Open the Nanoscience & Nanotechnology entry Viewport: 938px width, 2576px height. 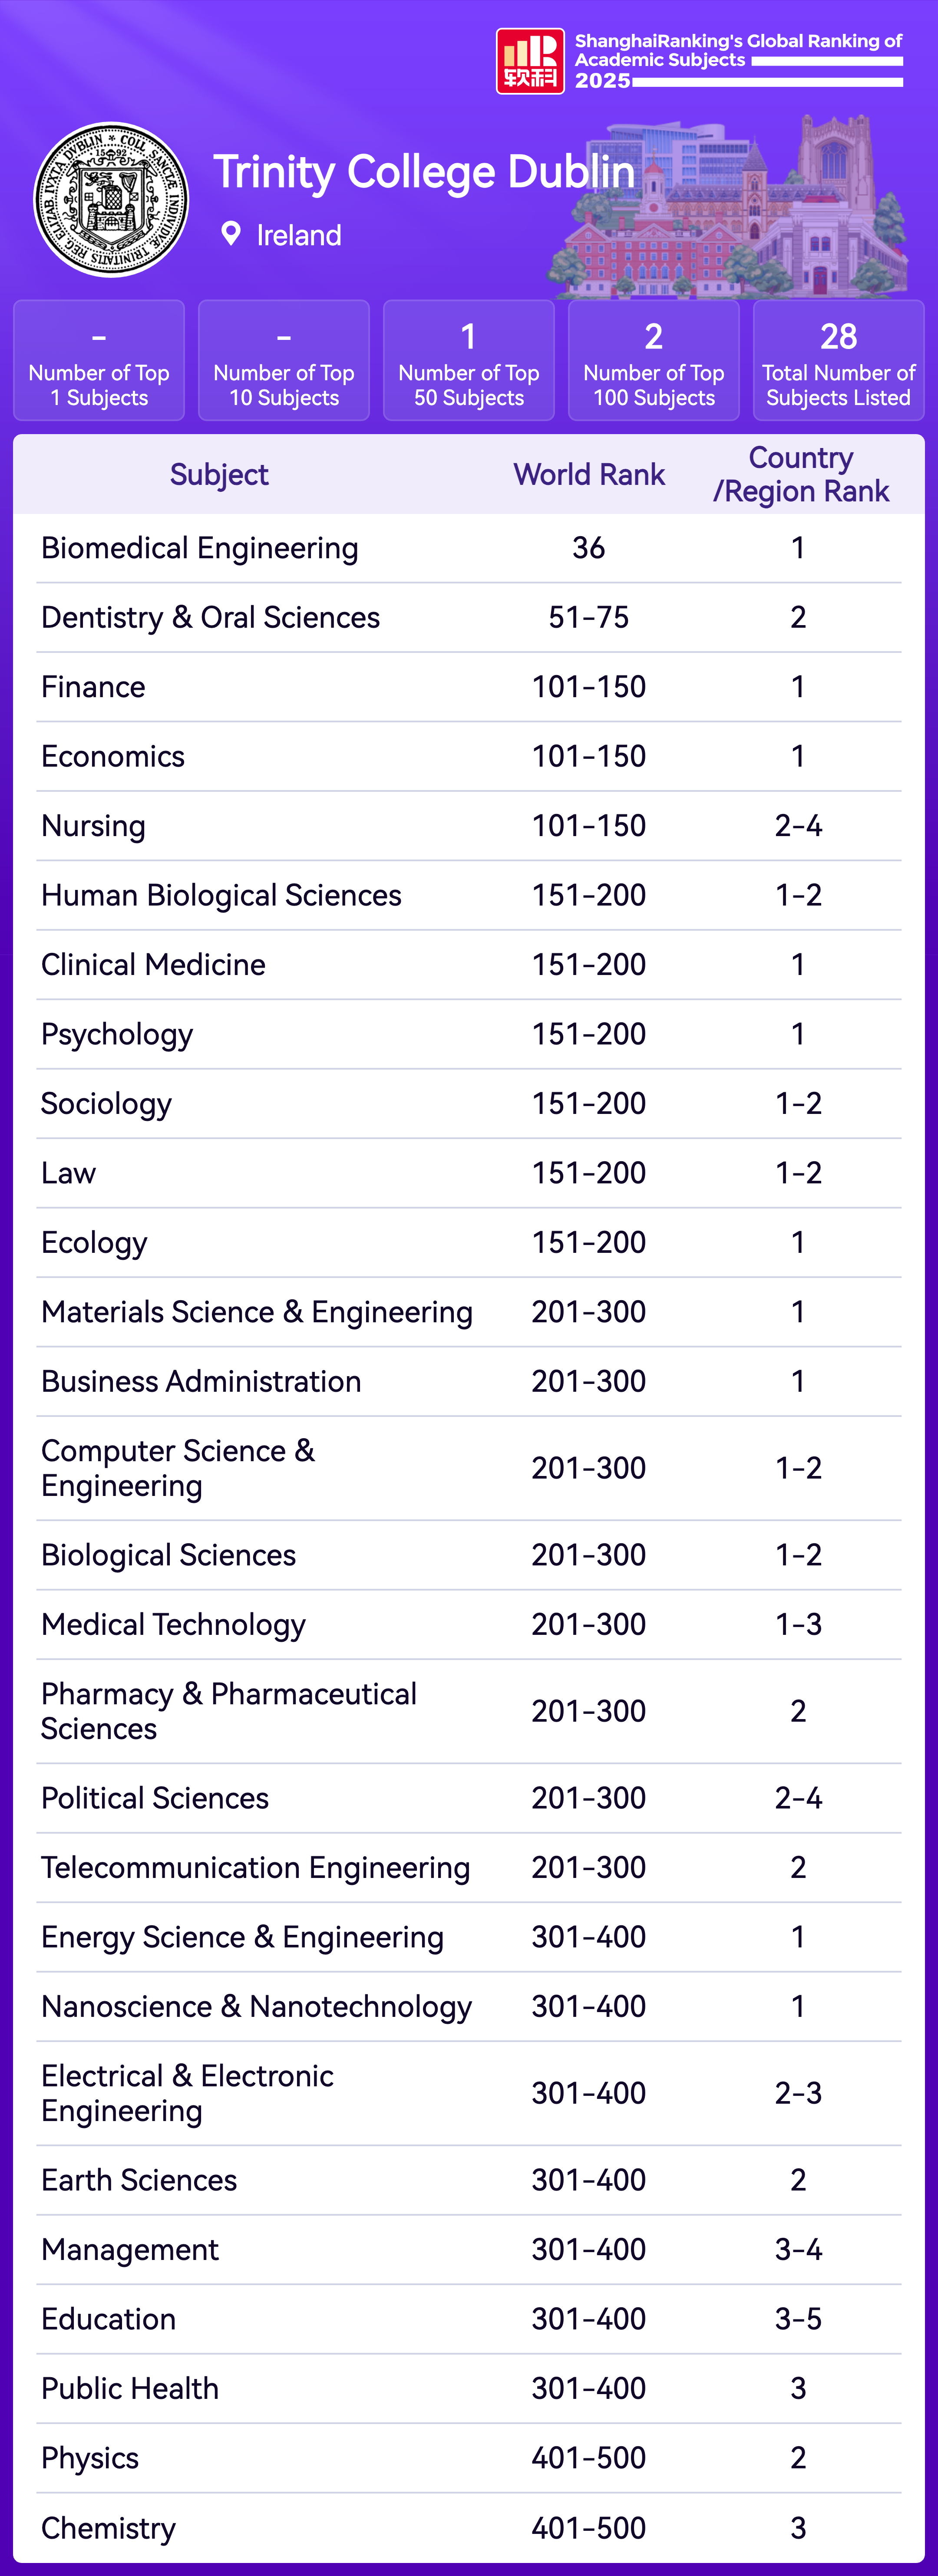(256, 2007)
